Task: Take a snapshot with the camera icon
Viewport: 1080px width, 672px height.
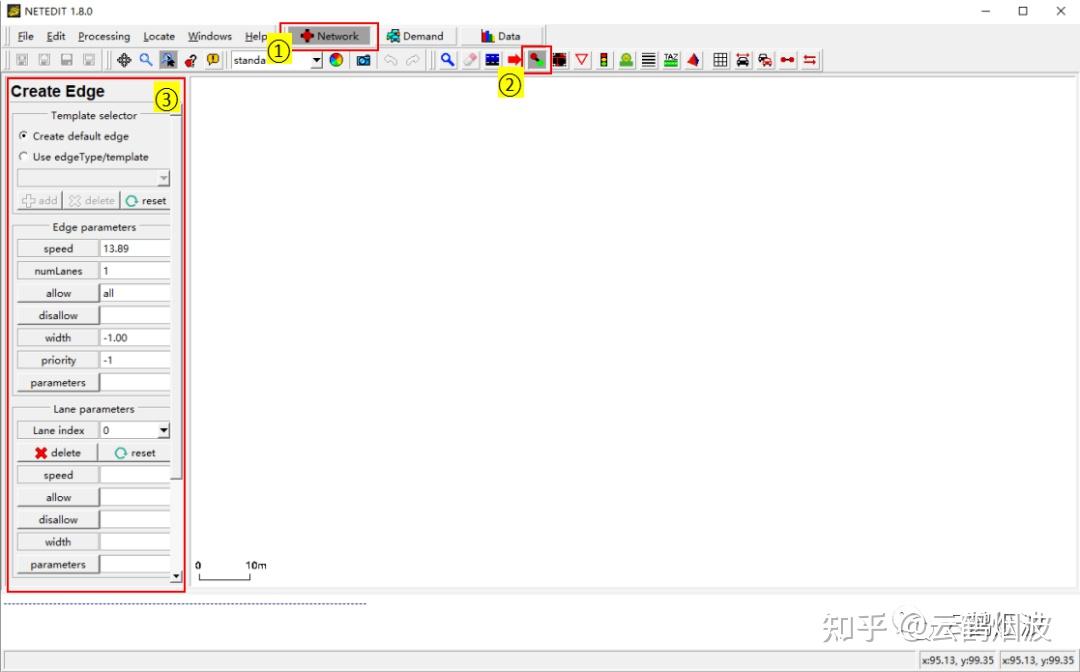Action: 363,59
